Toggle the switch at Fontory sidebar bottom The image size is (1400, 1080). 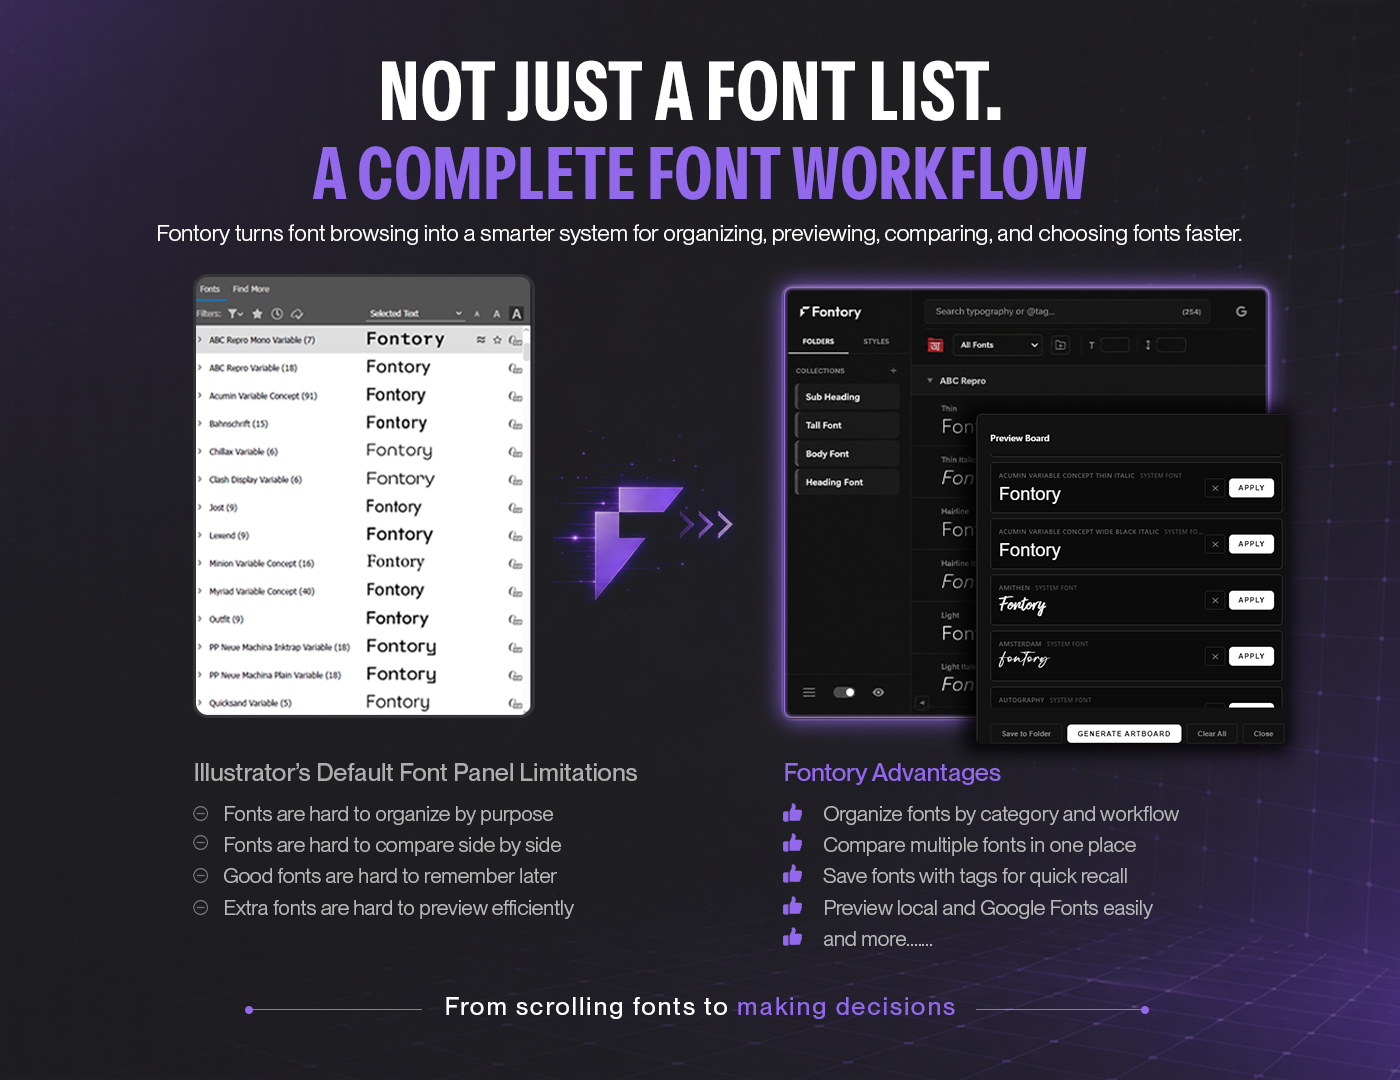pyautogui.click(x=844, y=692)
